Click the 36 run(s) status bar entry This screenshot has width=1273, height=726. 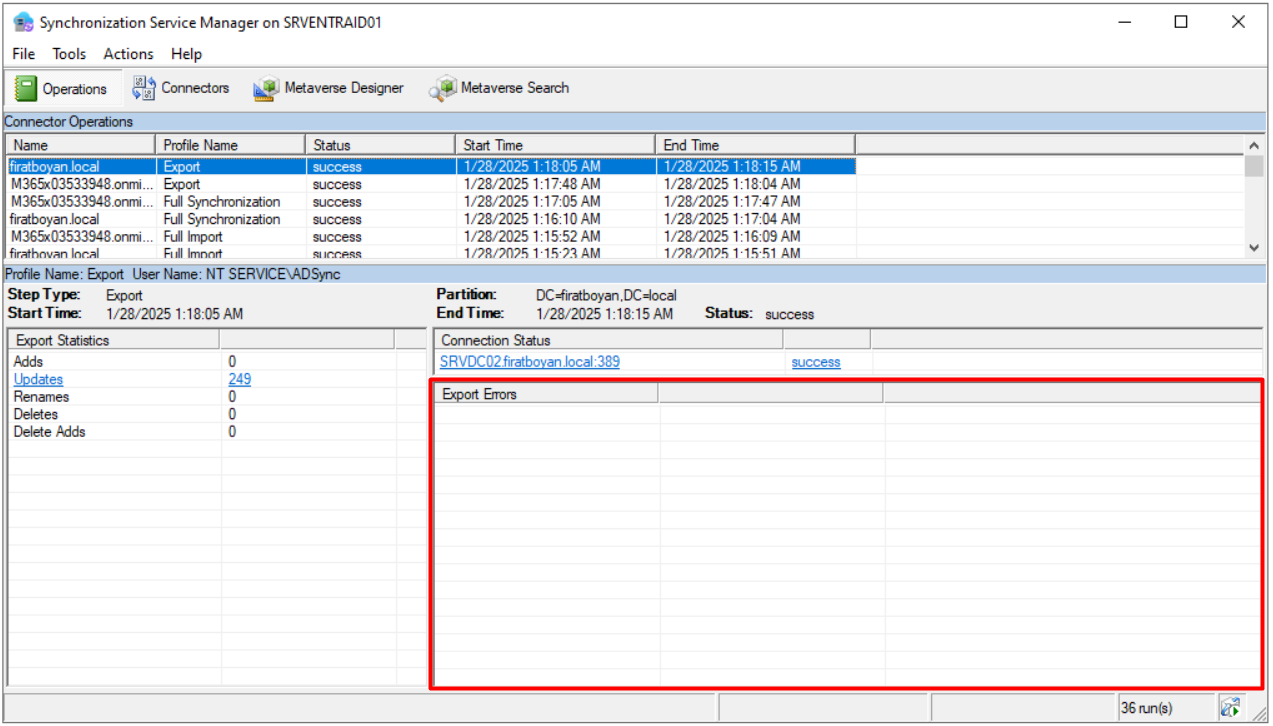[x=1164, y=708]
